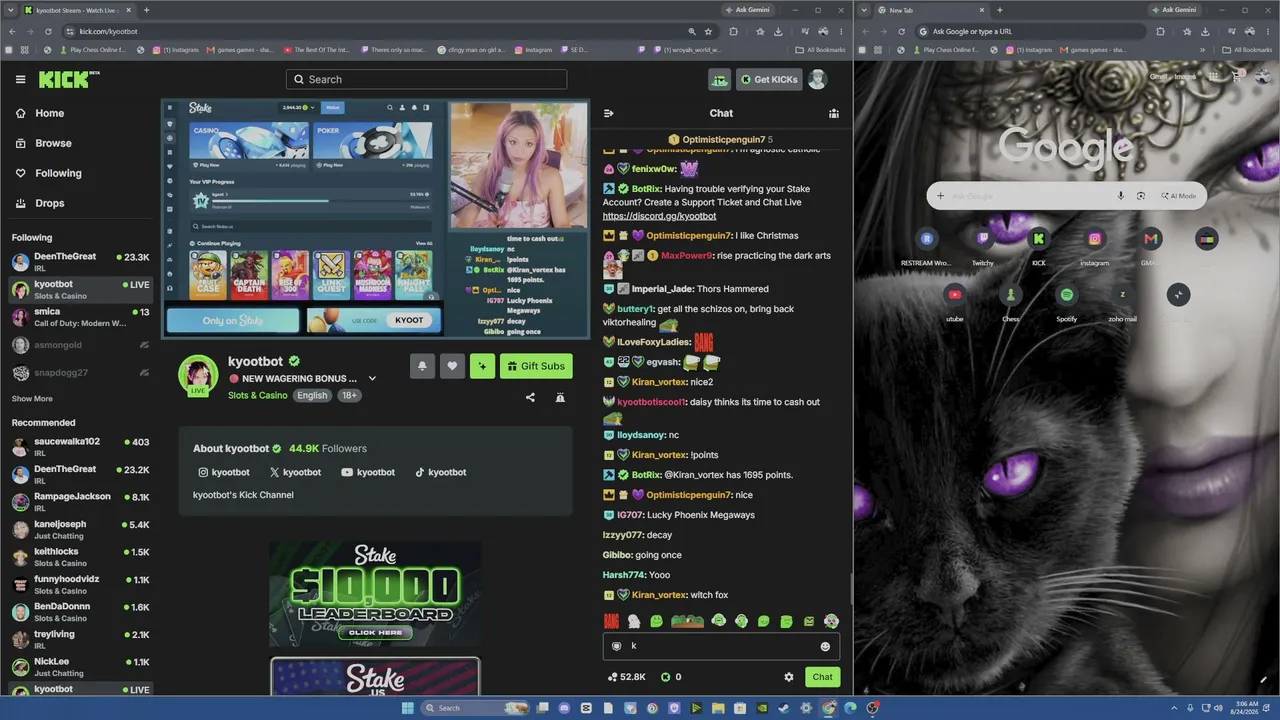Send the message with the Chat button

pos(822,677)
